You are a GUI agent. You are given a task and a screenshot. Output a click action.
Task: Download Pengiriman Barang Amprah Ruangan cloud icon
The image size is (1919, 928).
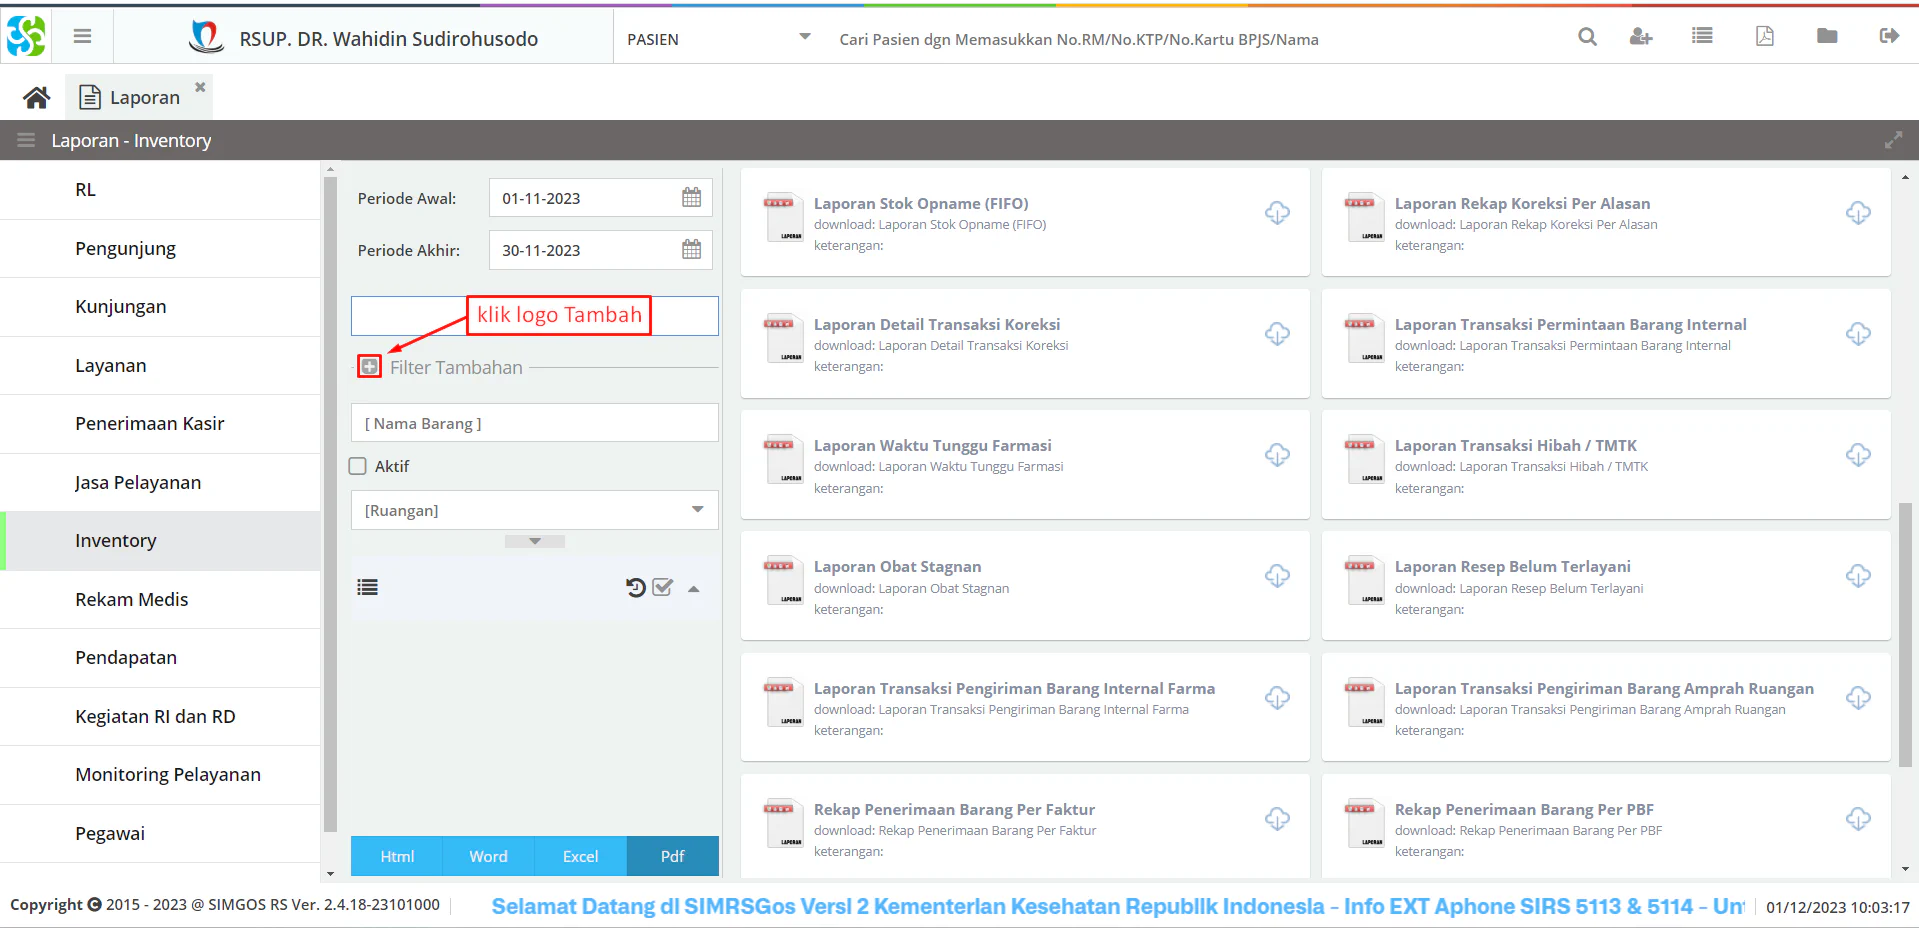pos(1858,697)
